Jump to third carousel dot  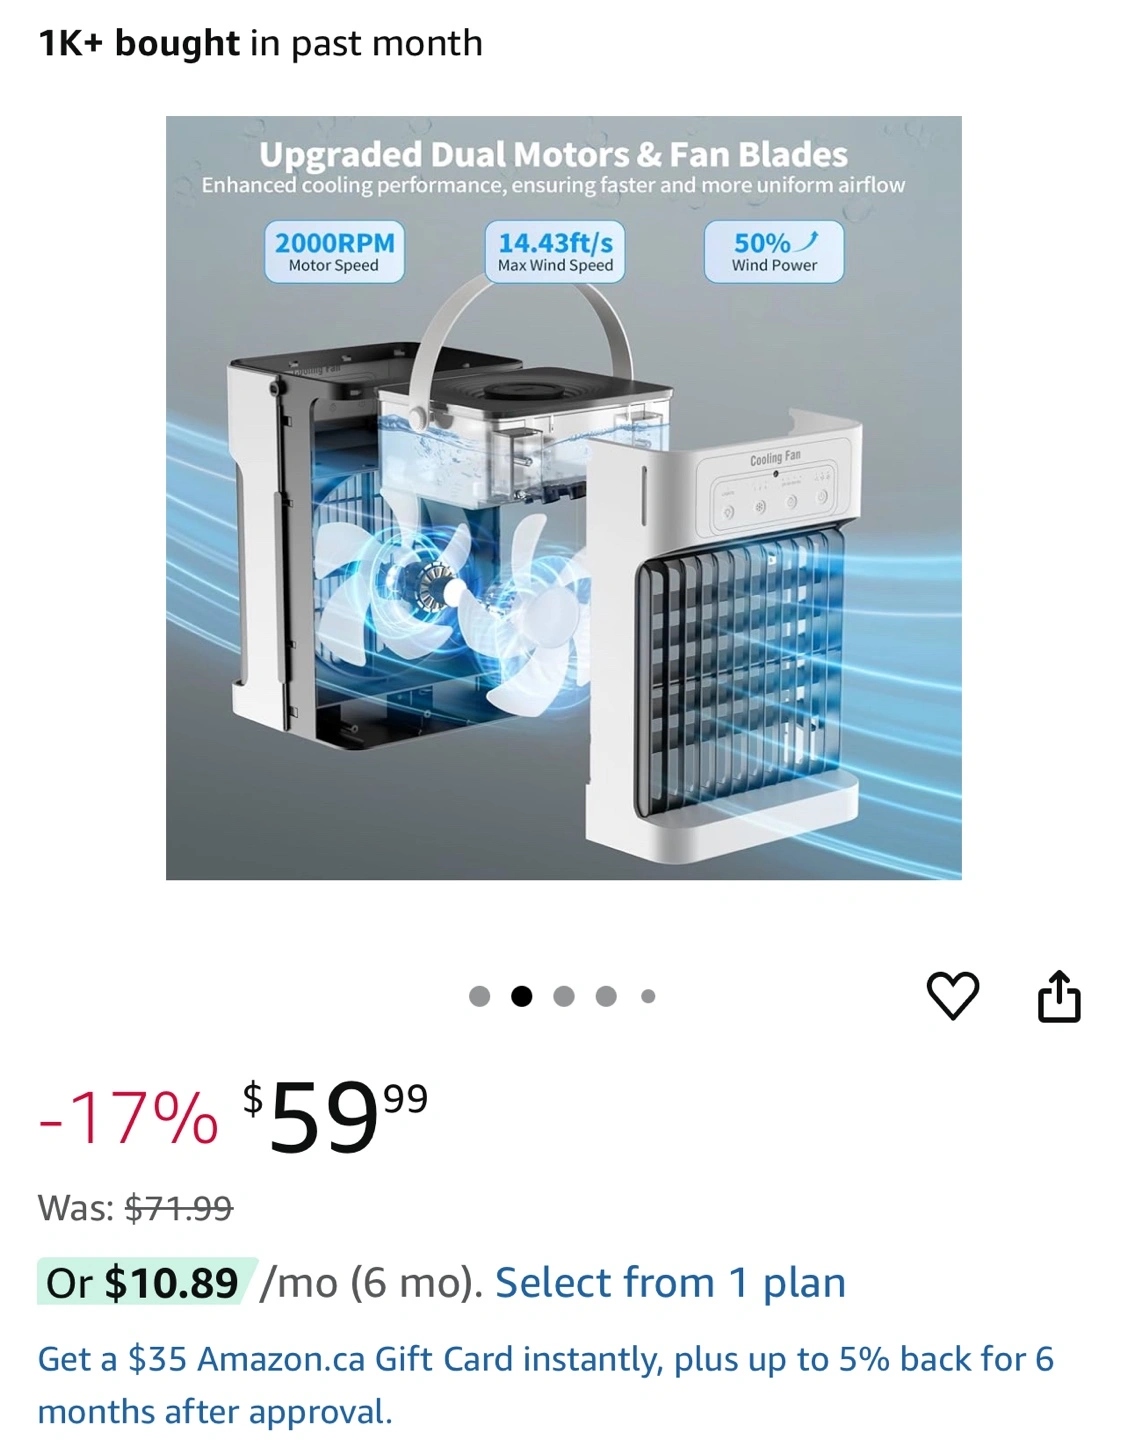point(564,996)
